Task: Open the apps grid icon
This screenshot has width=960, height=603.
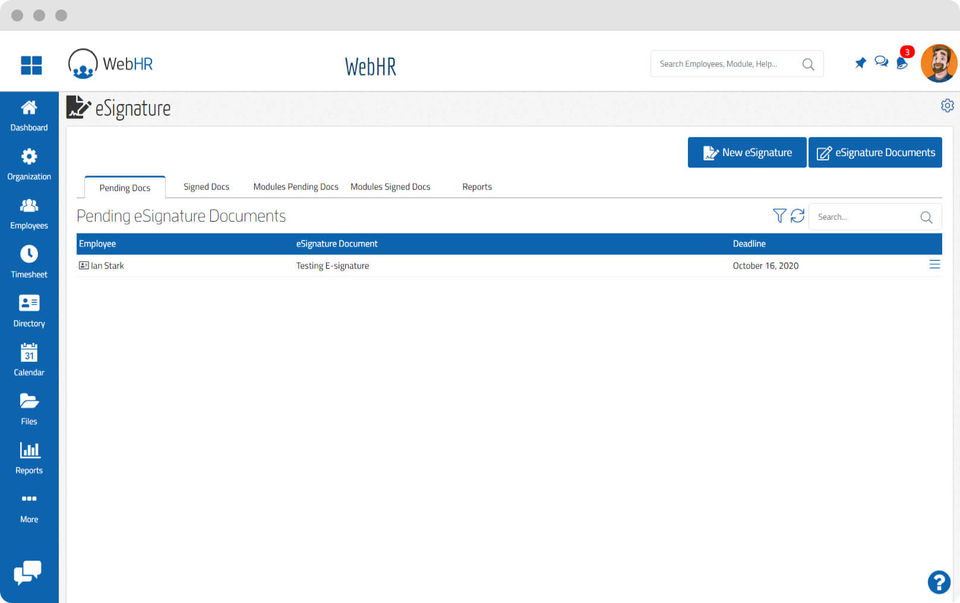Action: coord(31,65)
